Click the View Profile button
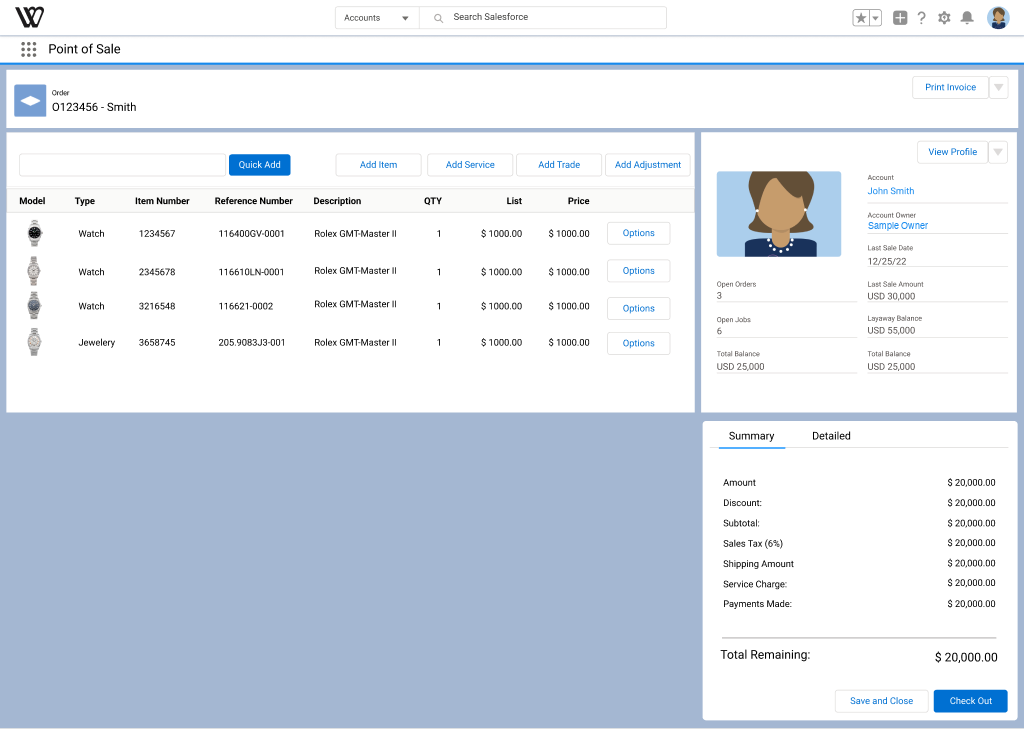Screen dimensions: 1024x729 coord(953,152)
